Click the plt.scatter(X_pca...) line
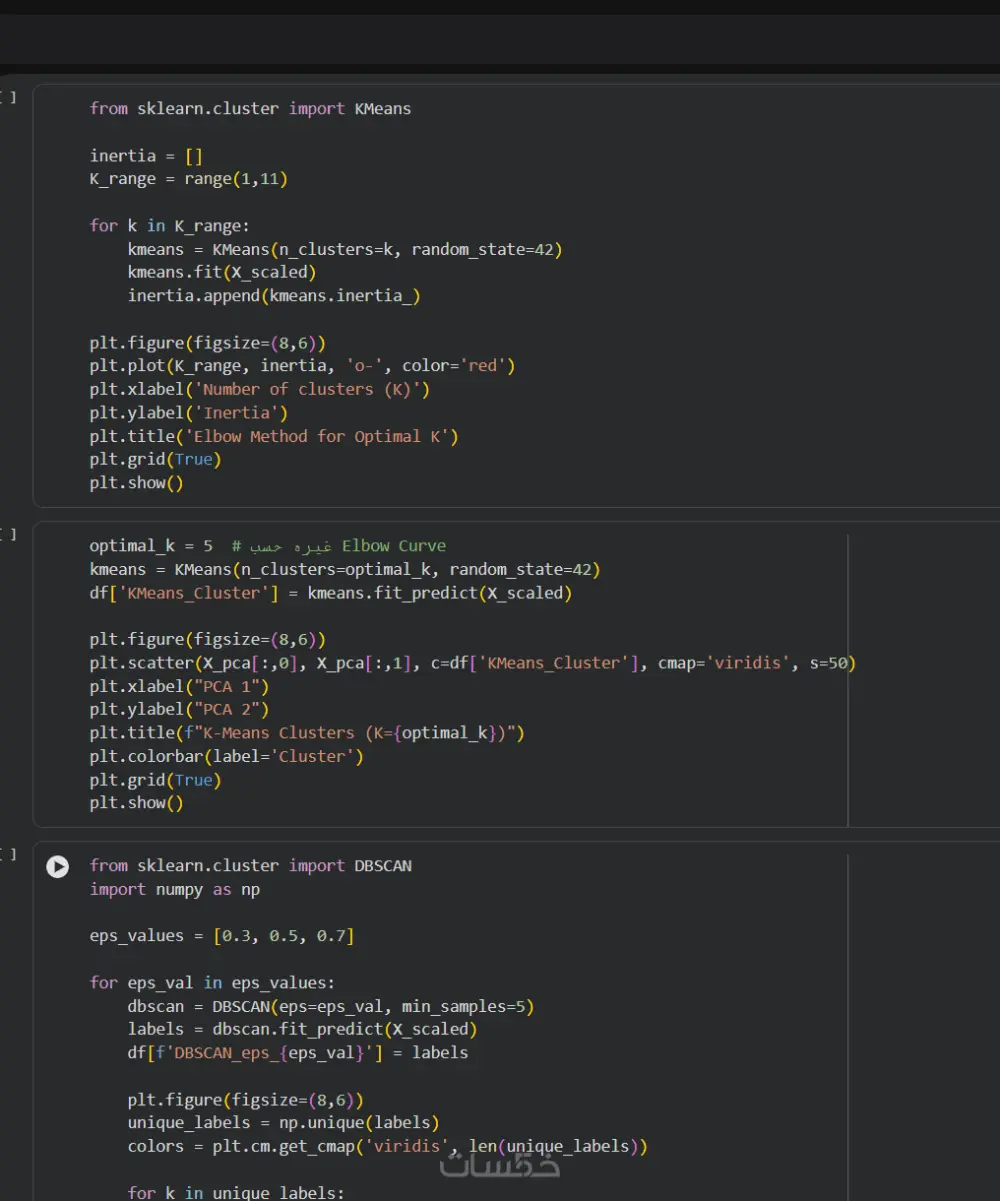 pyautogui.click(x=473, y=663)
